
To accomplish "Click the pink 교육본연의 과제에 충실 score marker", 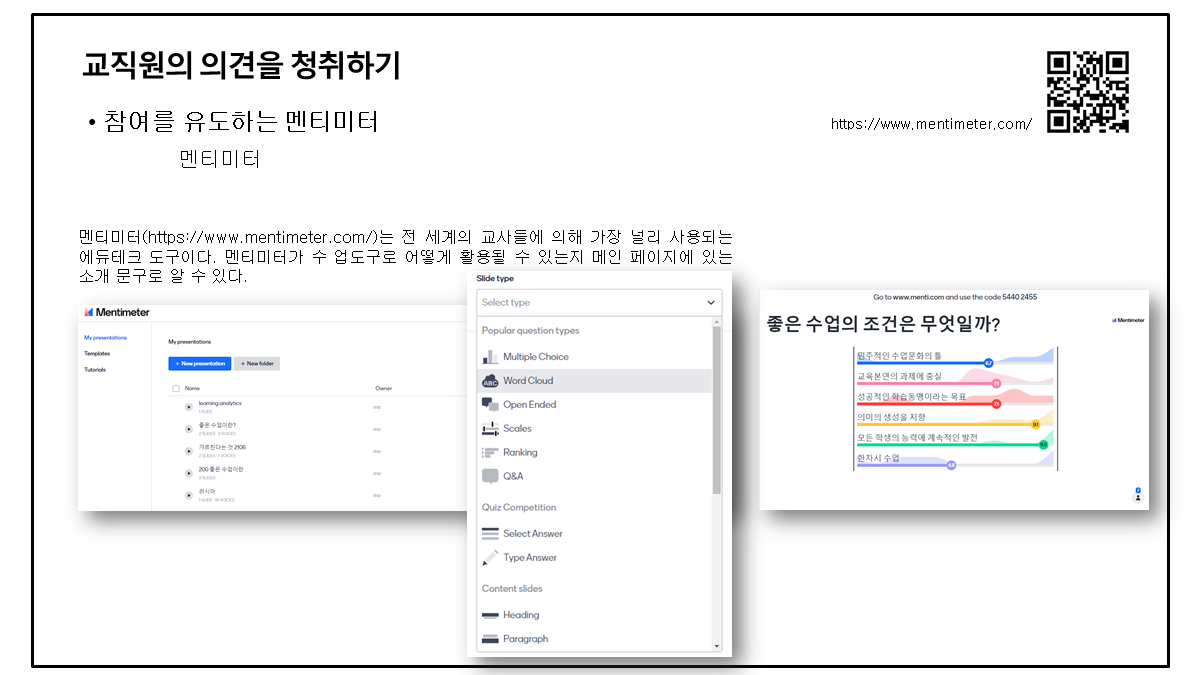I will point(996,383).
